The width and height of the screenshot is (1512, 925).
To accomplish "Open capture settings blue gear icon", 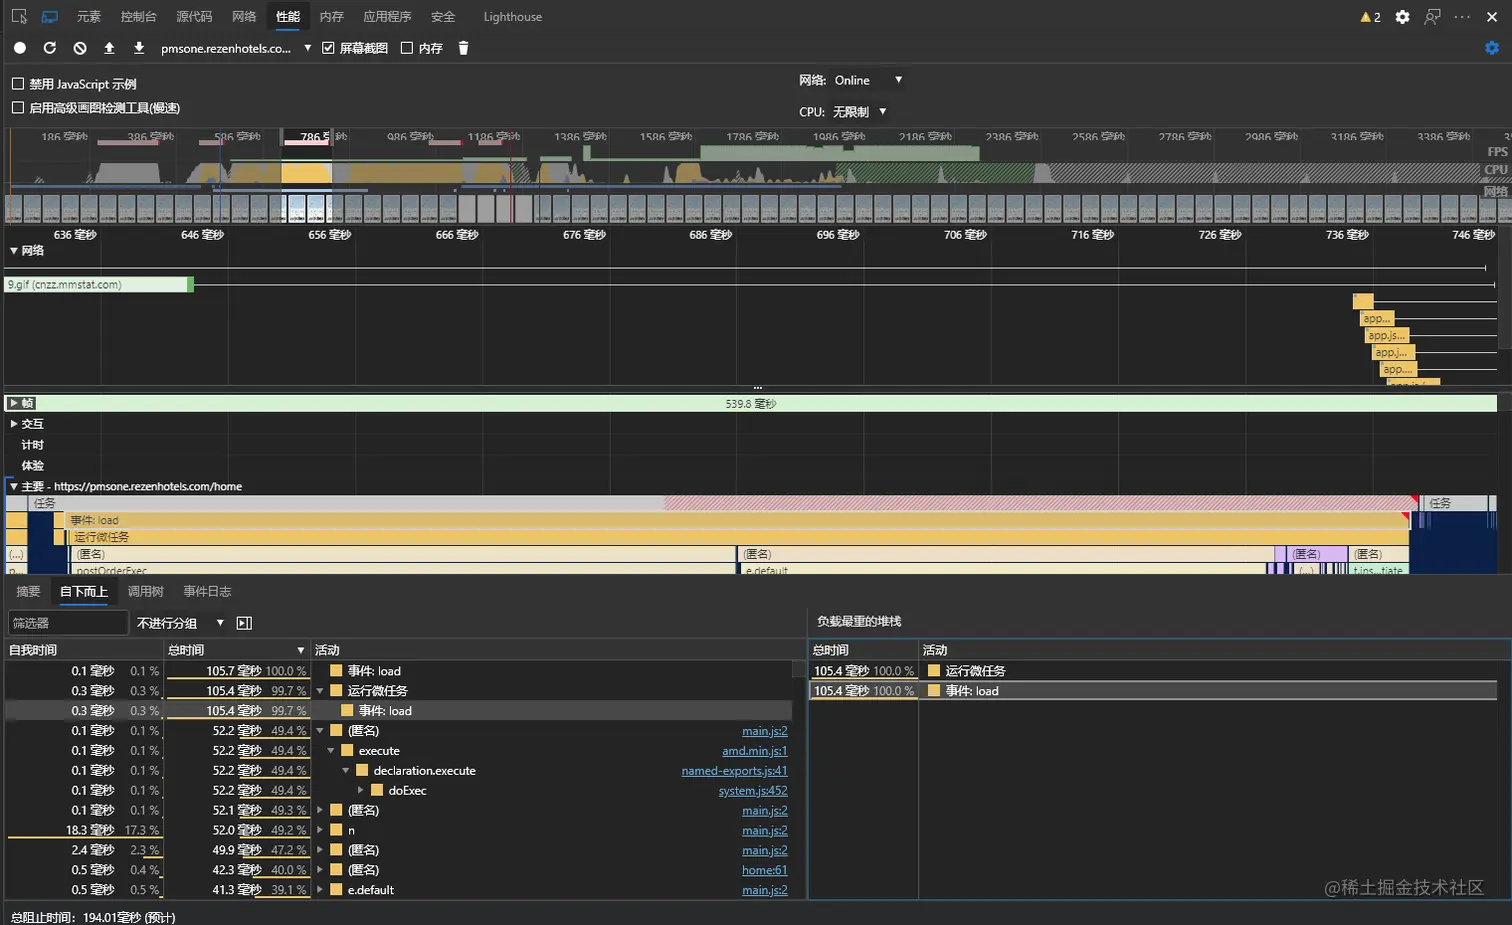I will click(1492, 48).
